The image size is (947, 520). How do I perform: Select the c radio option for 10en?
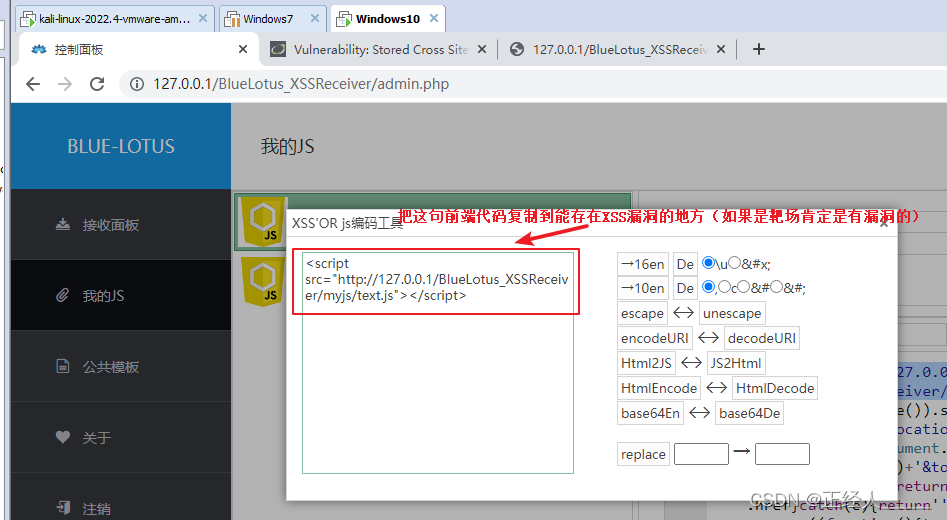coord(724,287)
